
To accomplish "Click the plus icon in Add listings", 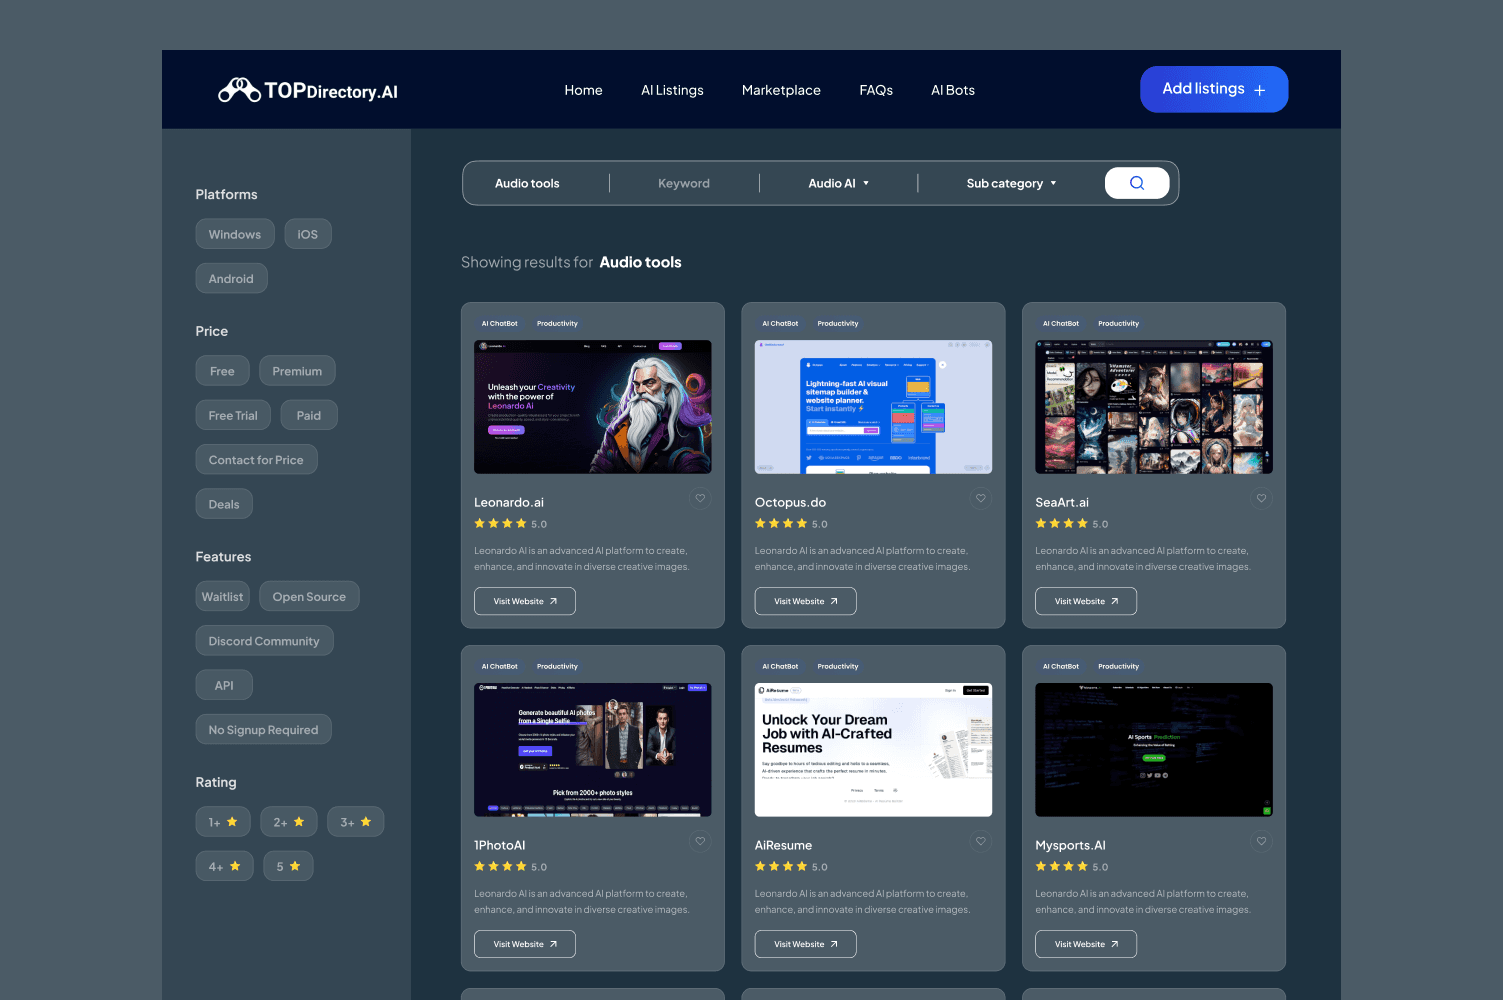I will 1259,90.
